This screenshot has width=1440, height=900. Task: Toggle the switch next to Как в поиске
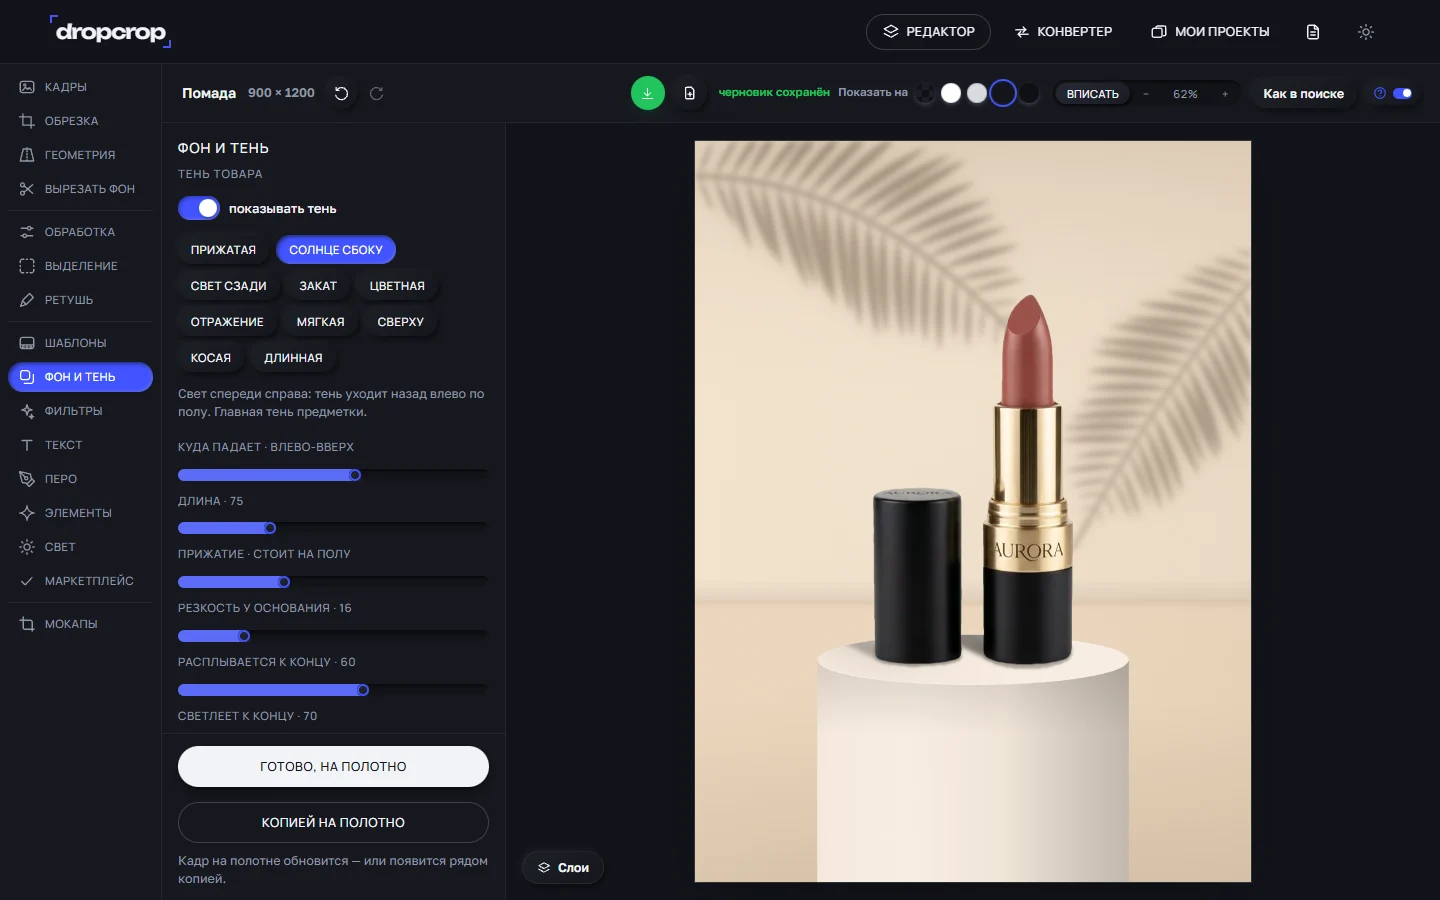pyautogui.click(x=1403, y=93)
